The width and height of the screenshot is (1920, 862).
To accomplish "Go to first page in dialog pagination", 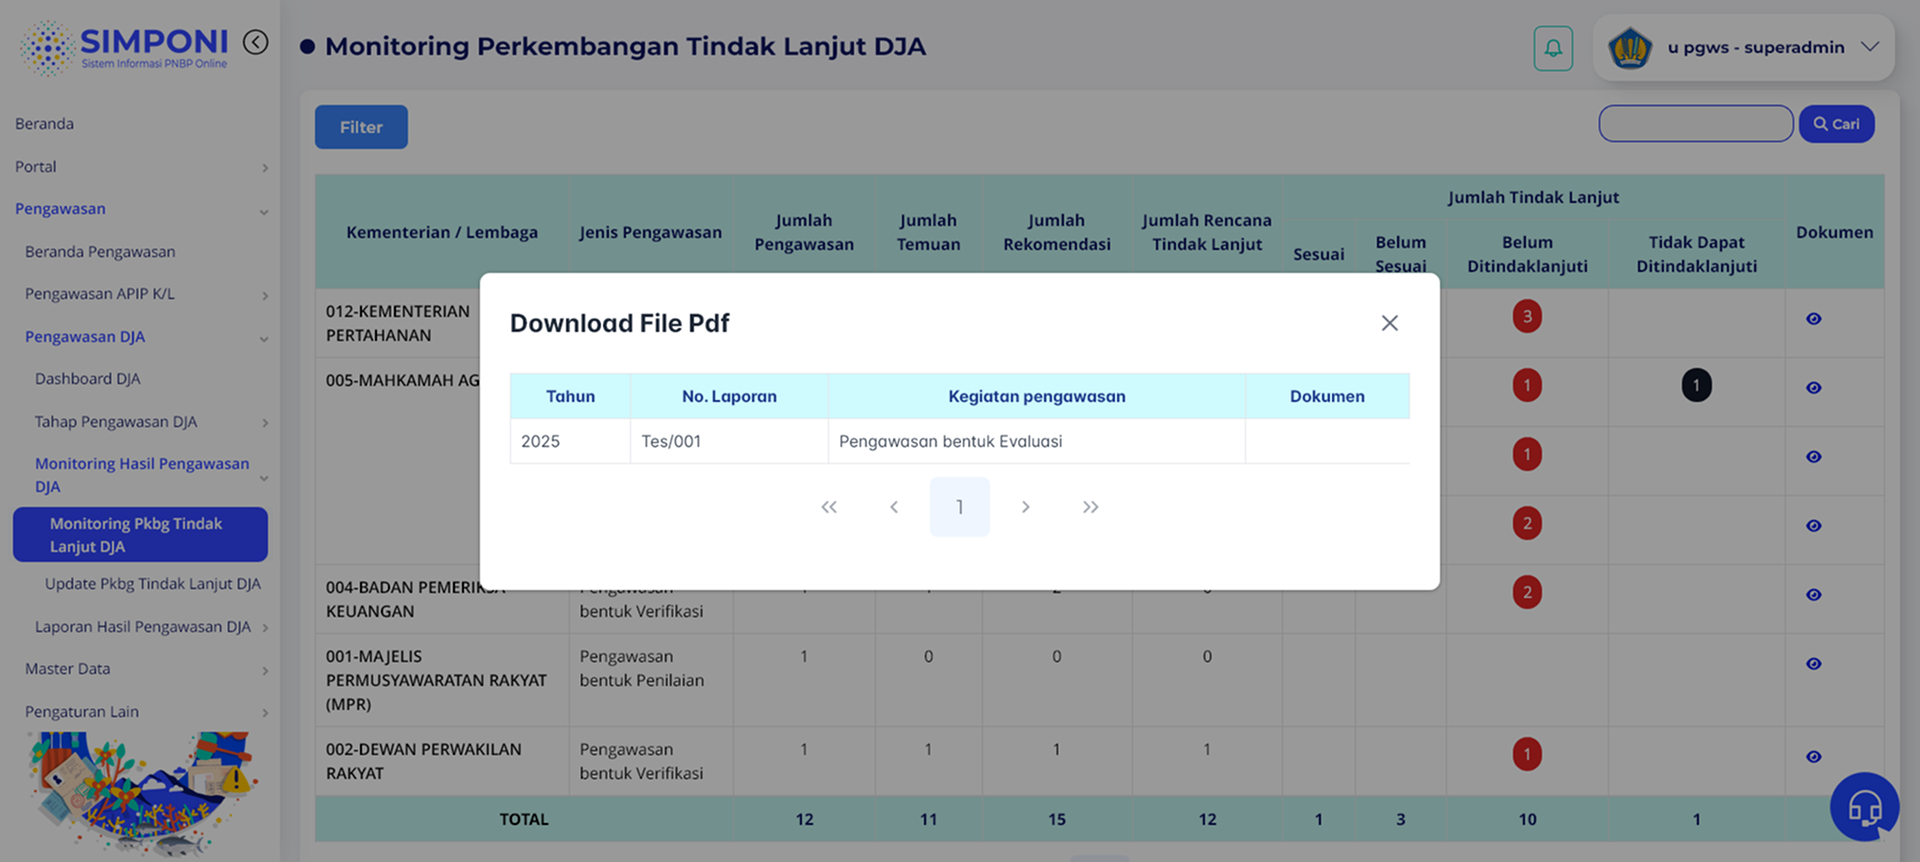I will point(829,507).
